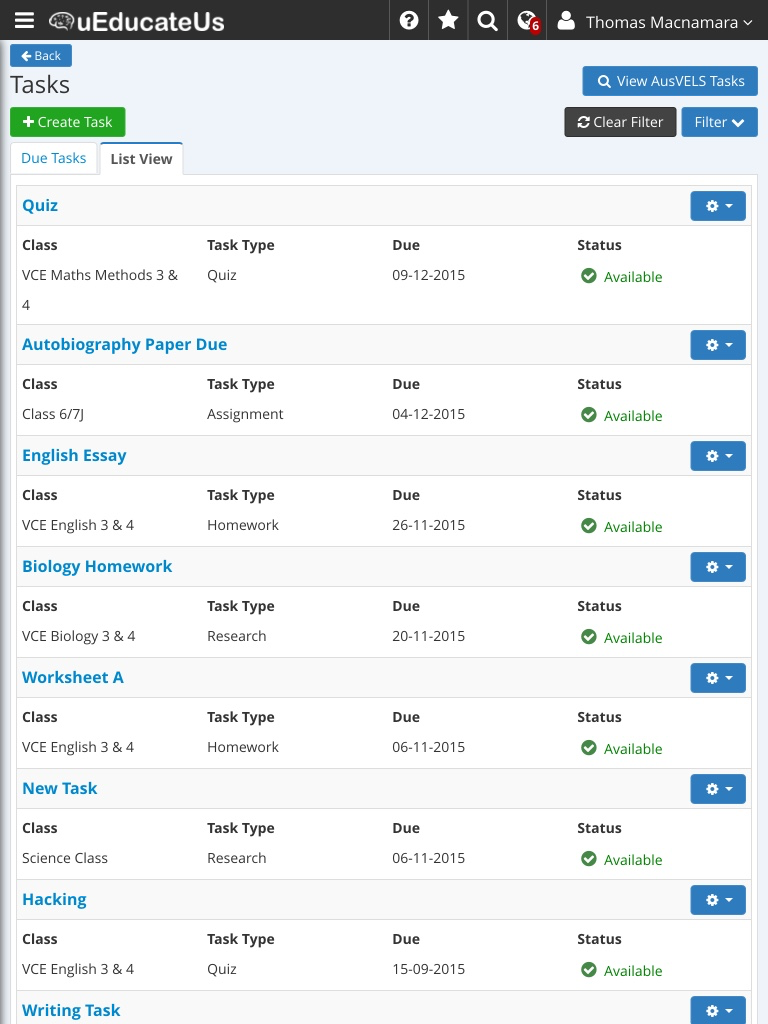Image resolution: width=768 pixels, height=1024 pixels.
Task: Open the hamburger navigation menu
Action: point(24,21)
